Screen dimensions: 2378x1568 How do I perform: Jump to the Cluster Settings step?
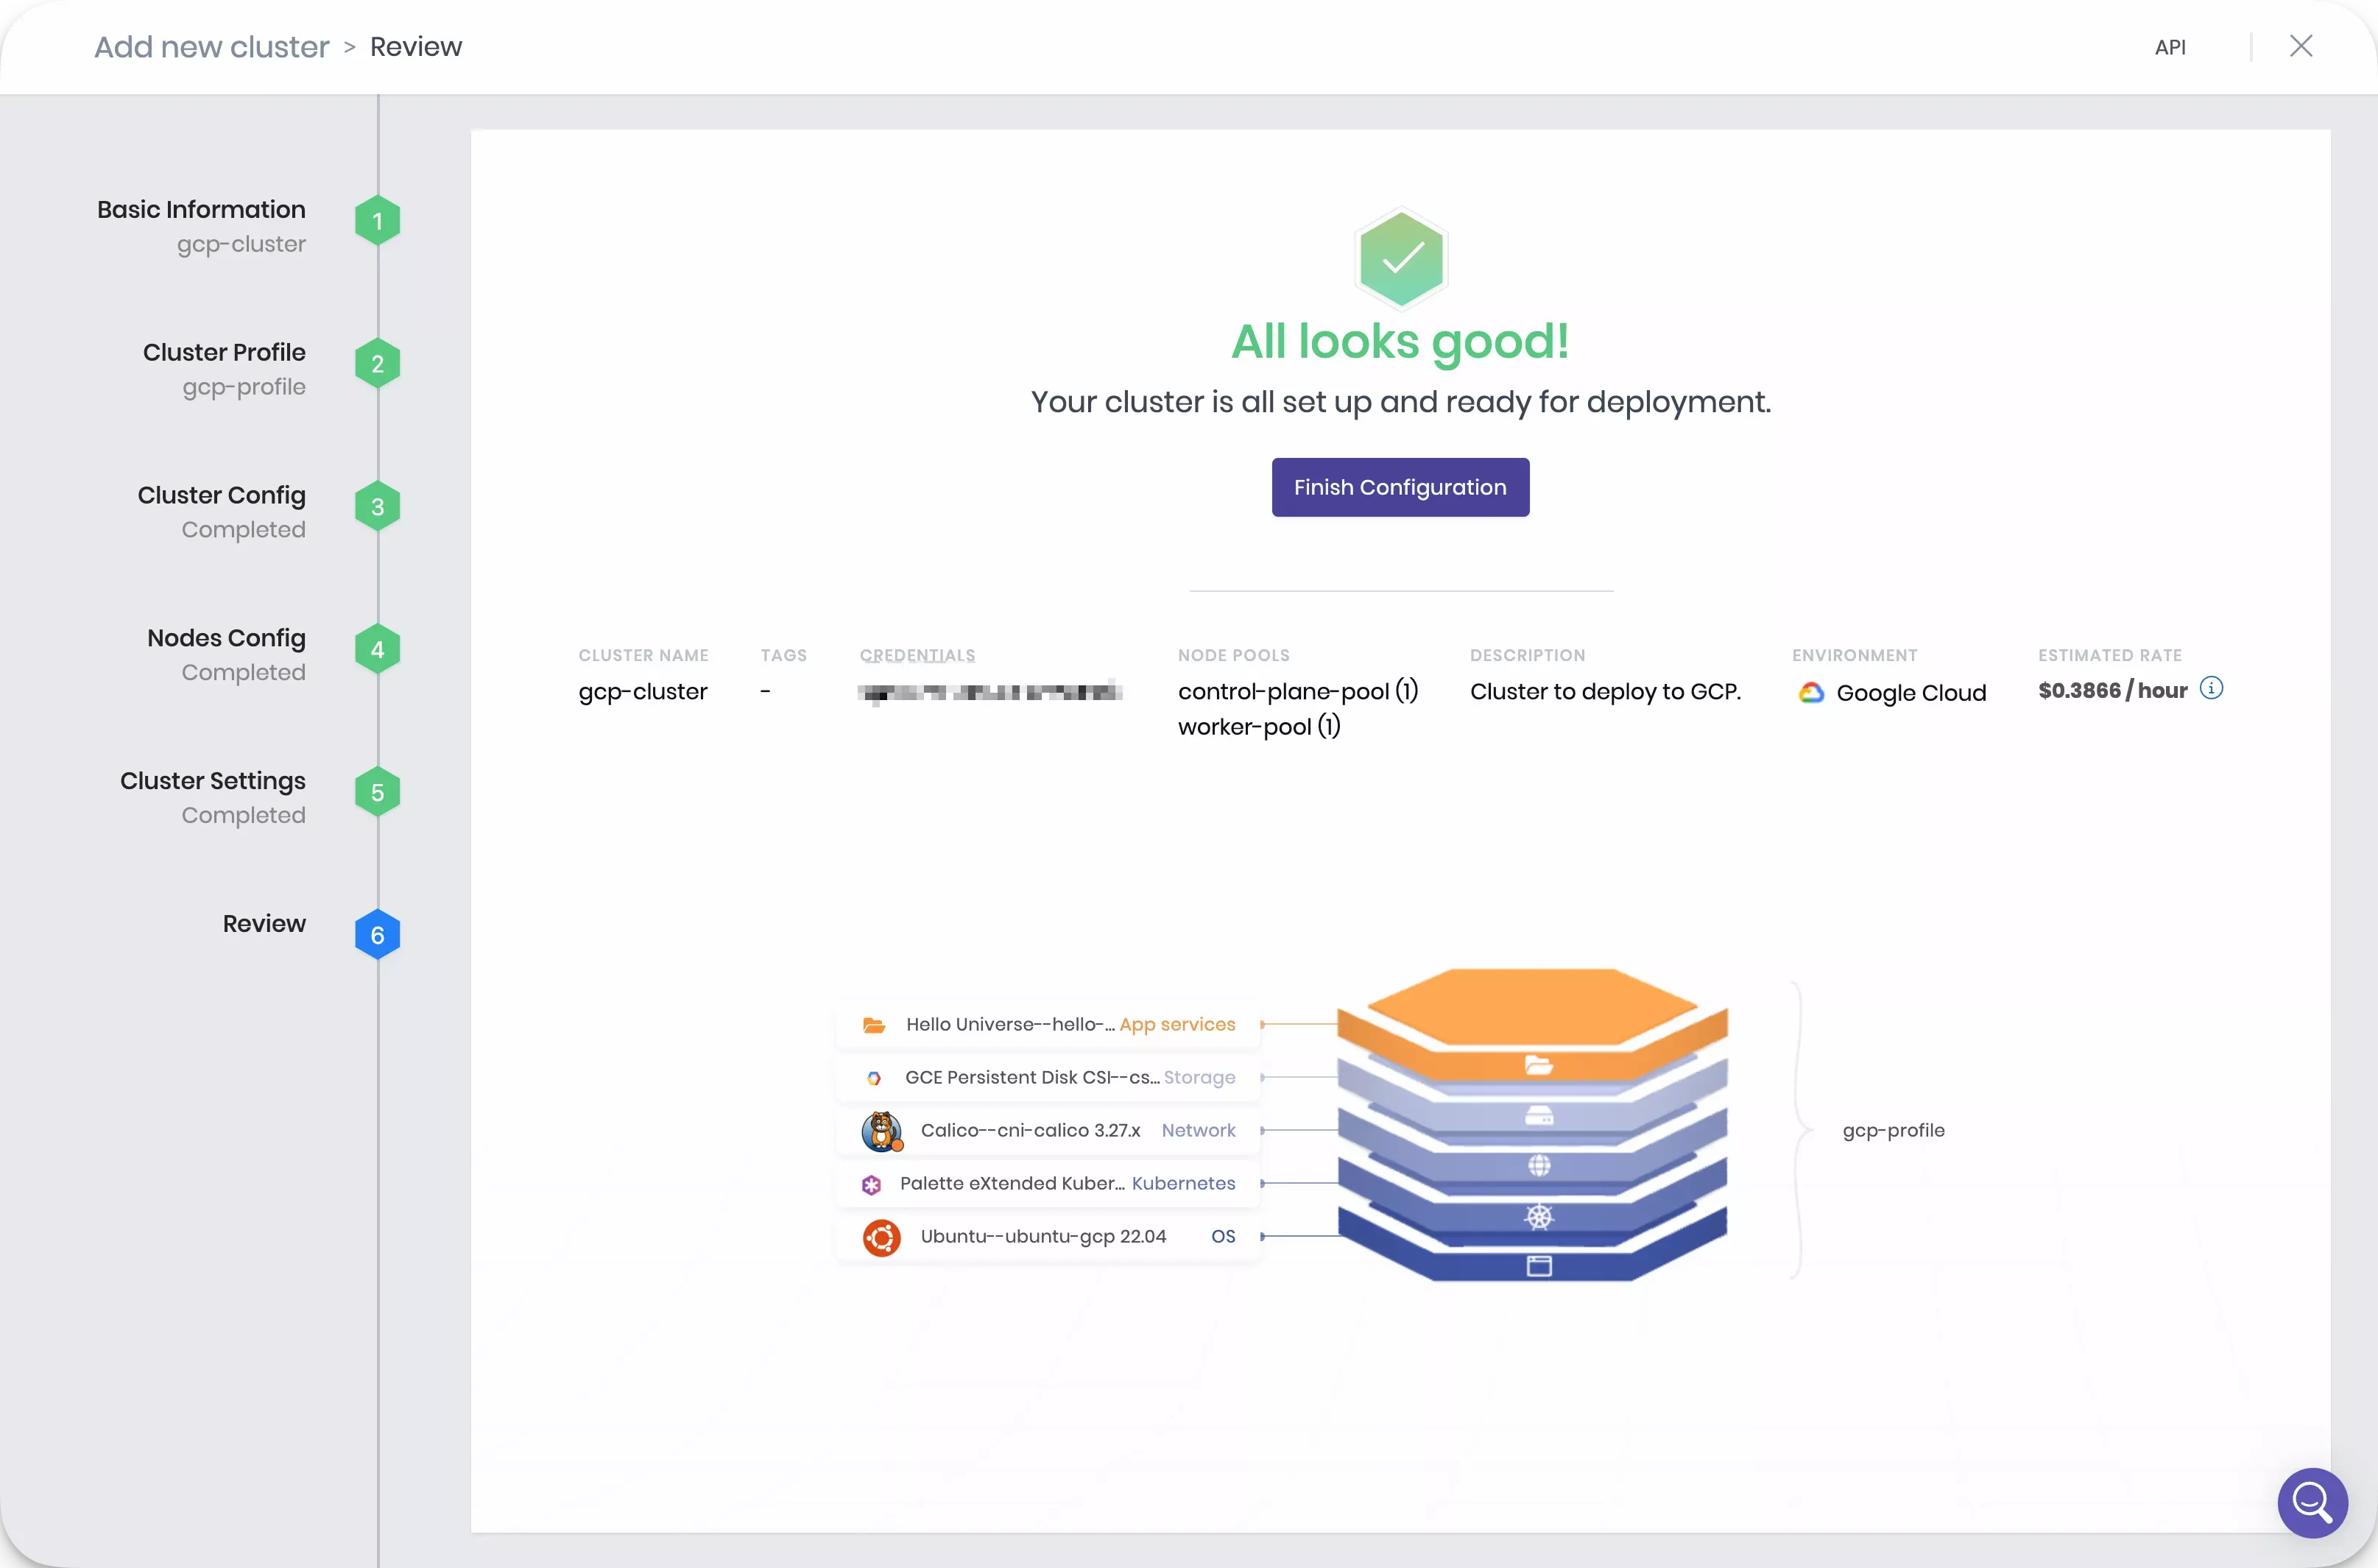click(x=377, y=791)
